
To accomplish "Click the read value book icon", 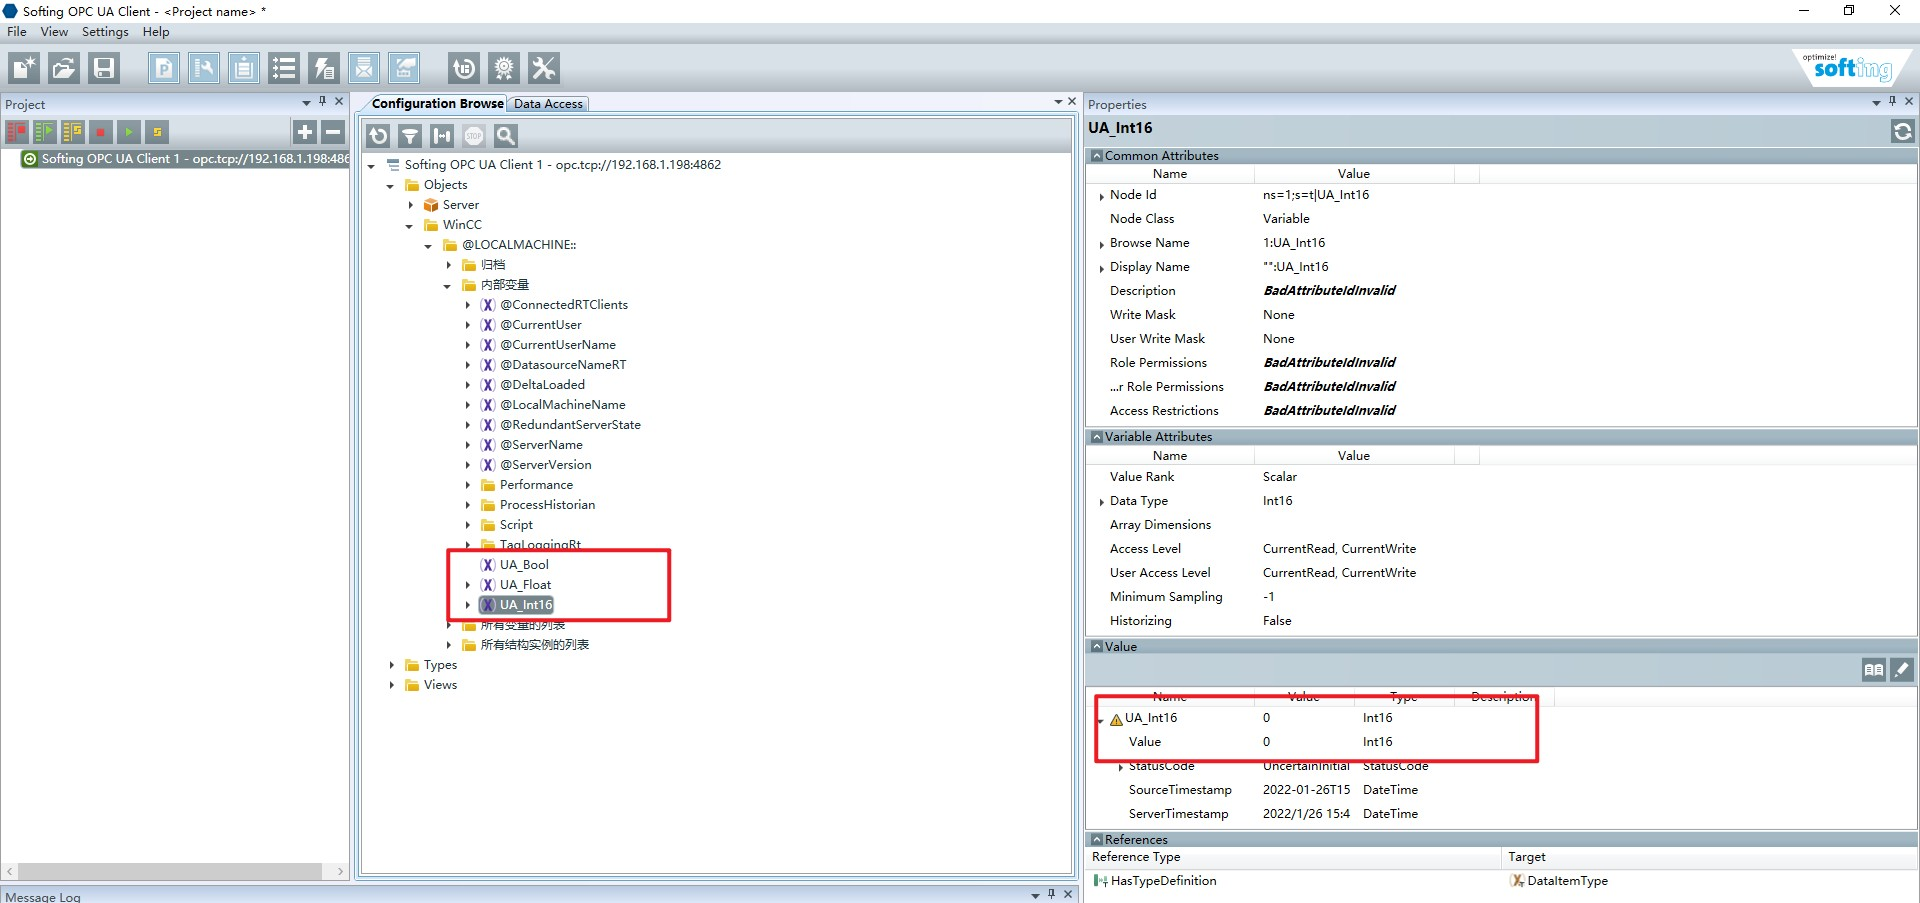I will coord(1874,670).
